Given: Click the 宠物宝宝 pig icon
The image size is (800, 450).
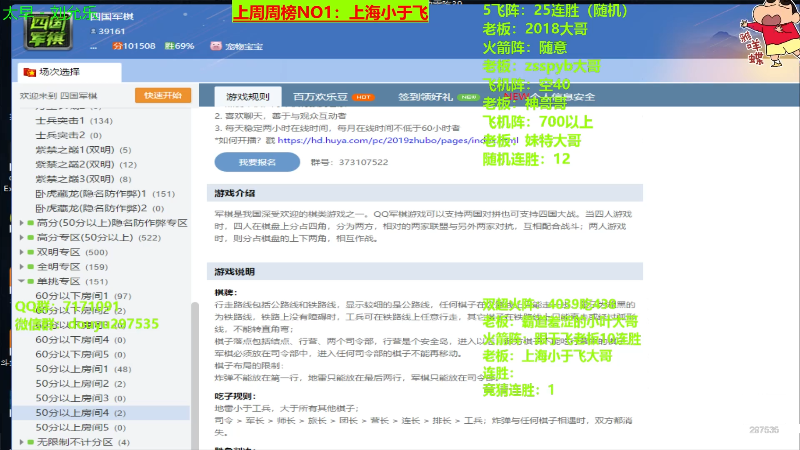Looking at the screenshot, I should 216,46.
